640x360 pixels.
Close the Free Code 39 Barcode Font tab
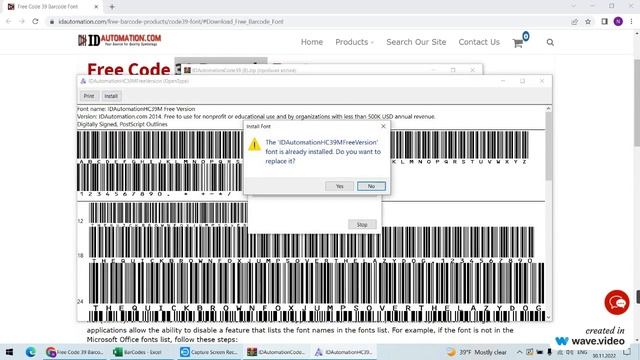pos(96,7)
